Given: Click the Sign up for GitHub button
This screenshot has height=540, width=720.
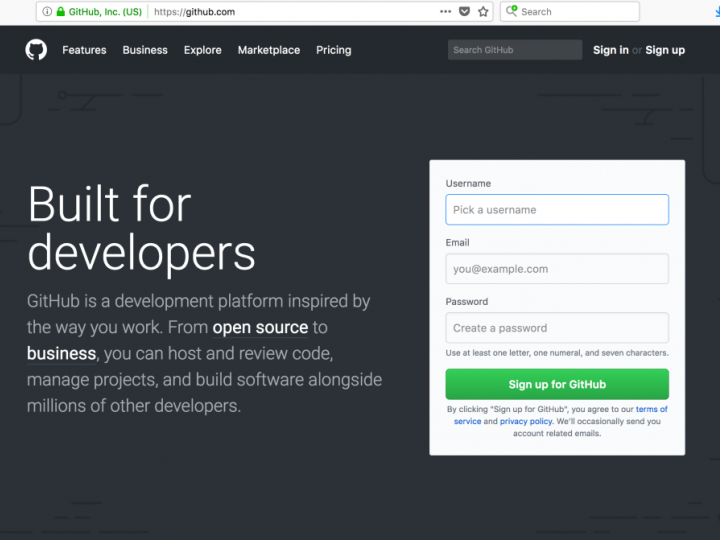Looking at the screenshot, I should pyautogui.click(x=557, y=384).
